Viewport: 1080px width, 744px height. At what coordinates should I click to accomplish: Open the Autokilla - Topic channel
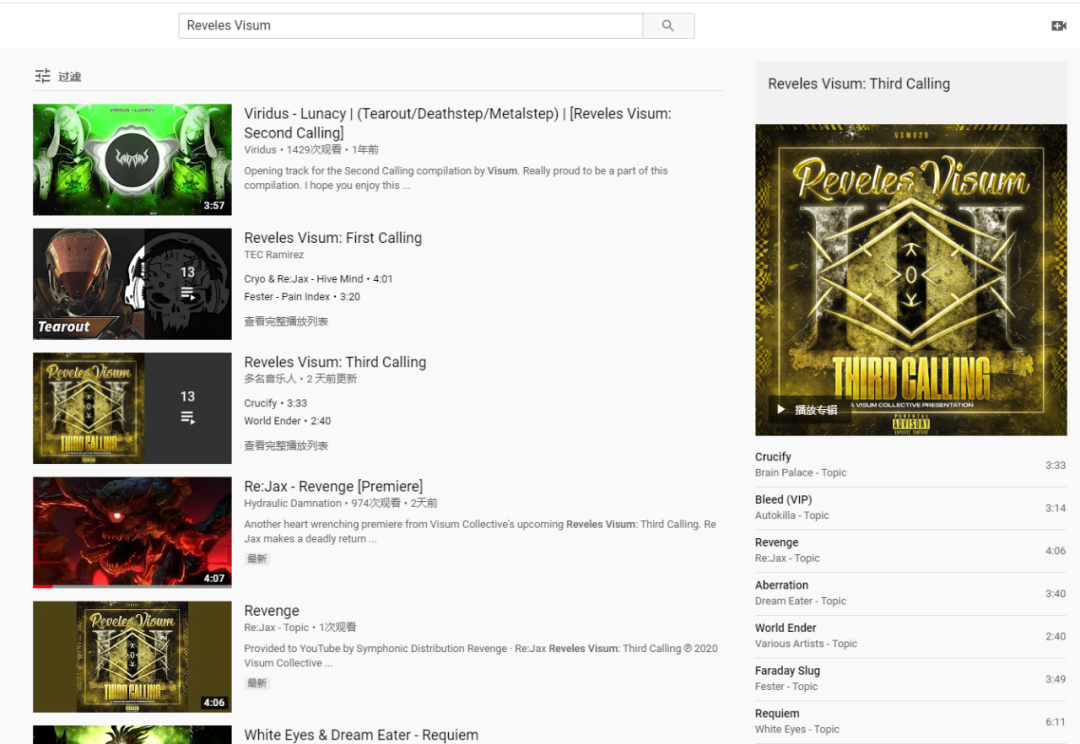coord(792,515)
